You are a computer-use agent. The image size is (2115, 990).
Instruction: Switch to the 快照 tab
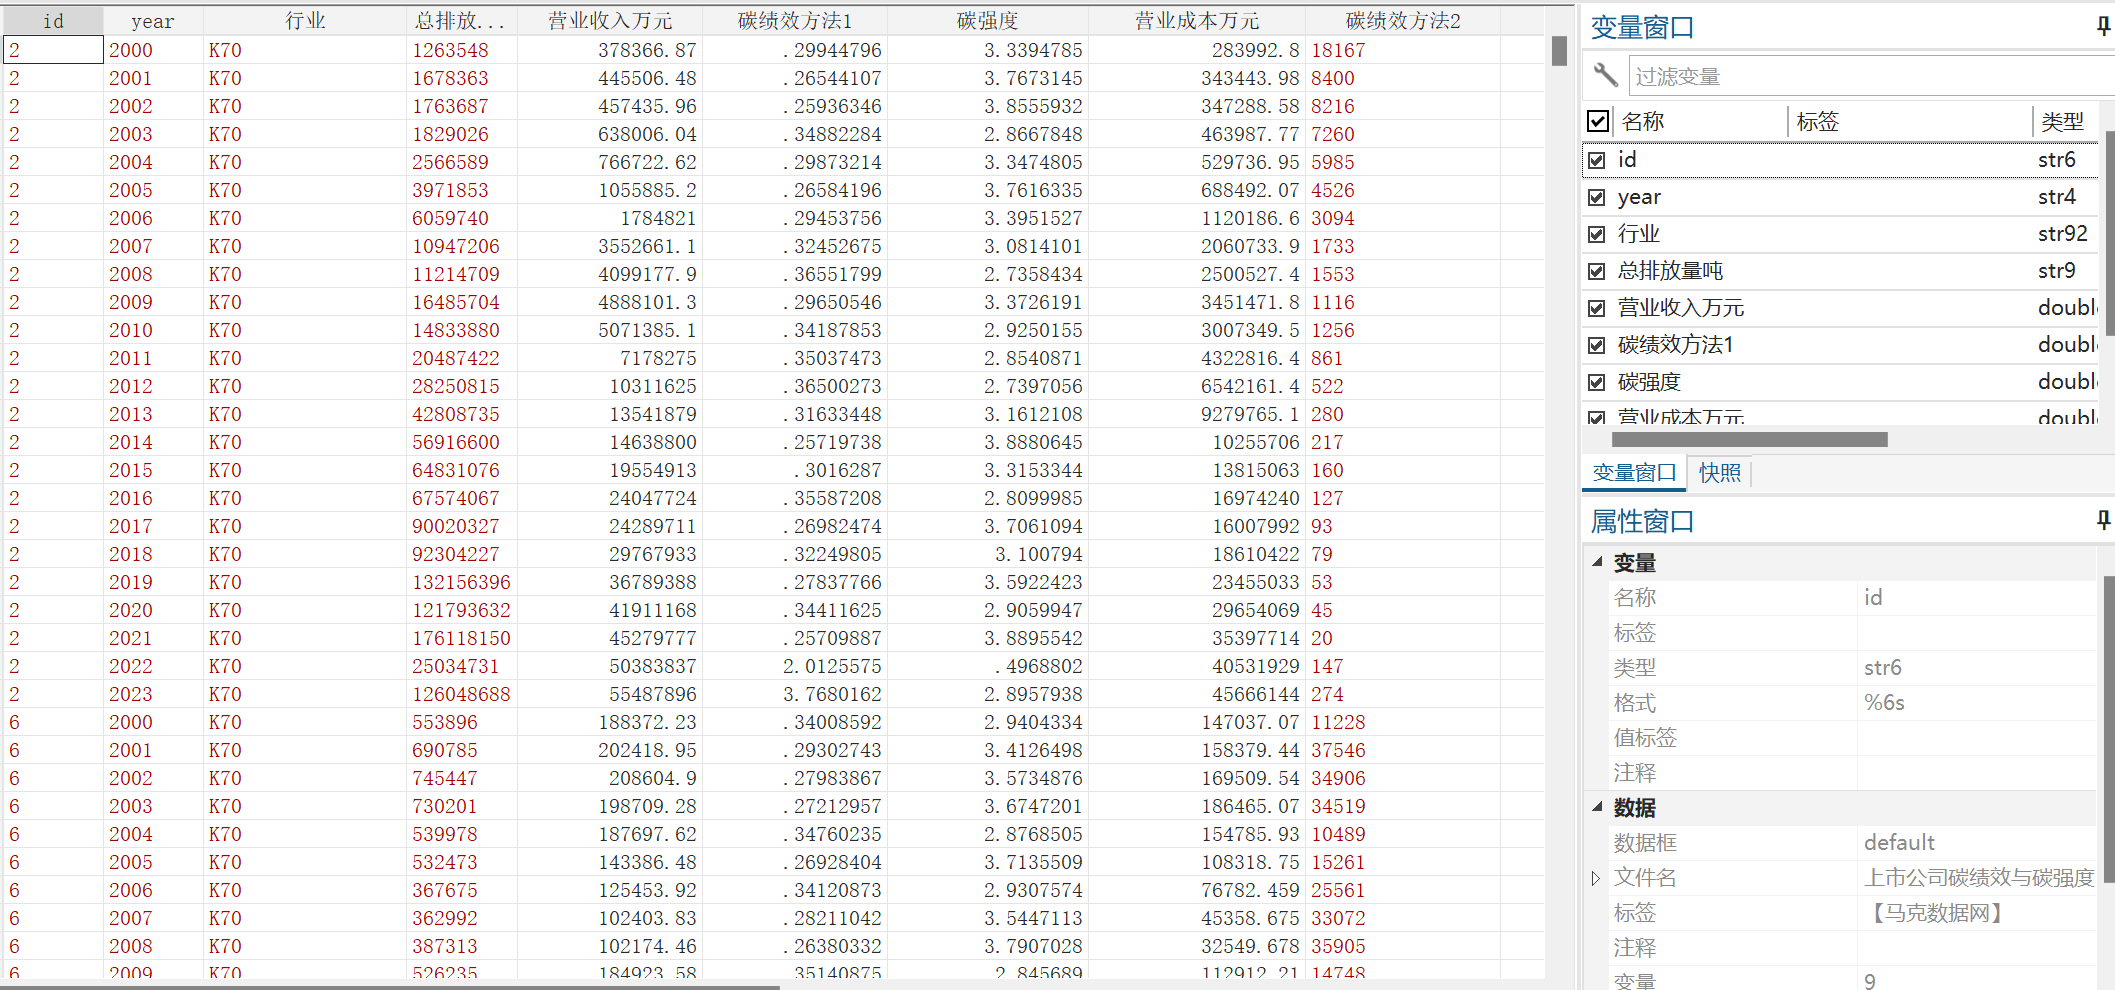[x=1719, y=473]
